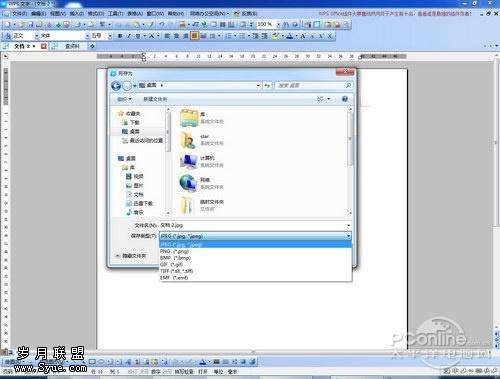Screen dimensions: 500x379
Task: Click the forward arrow in Save As dialog
Action: click(127, 86)
